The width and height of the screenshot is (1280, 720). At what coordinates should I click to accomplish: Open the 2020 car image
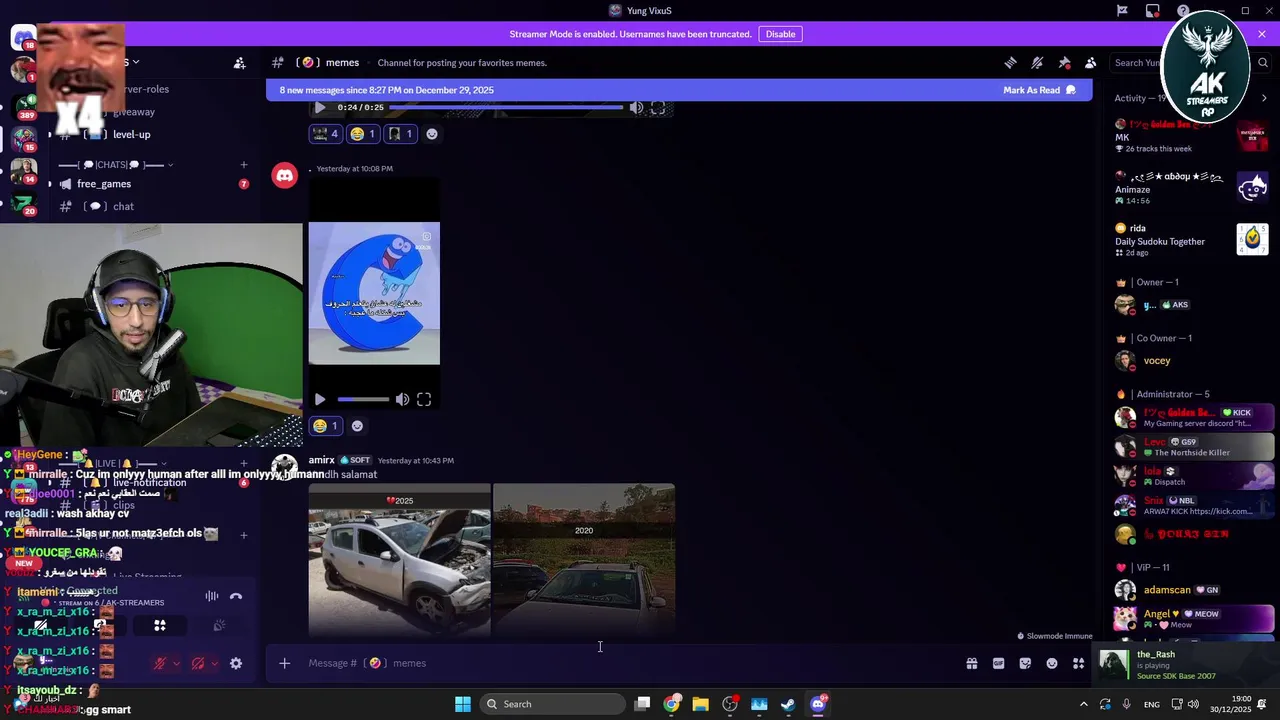tap(584, 560)
